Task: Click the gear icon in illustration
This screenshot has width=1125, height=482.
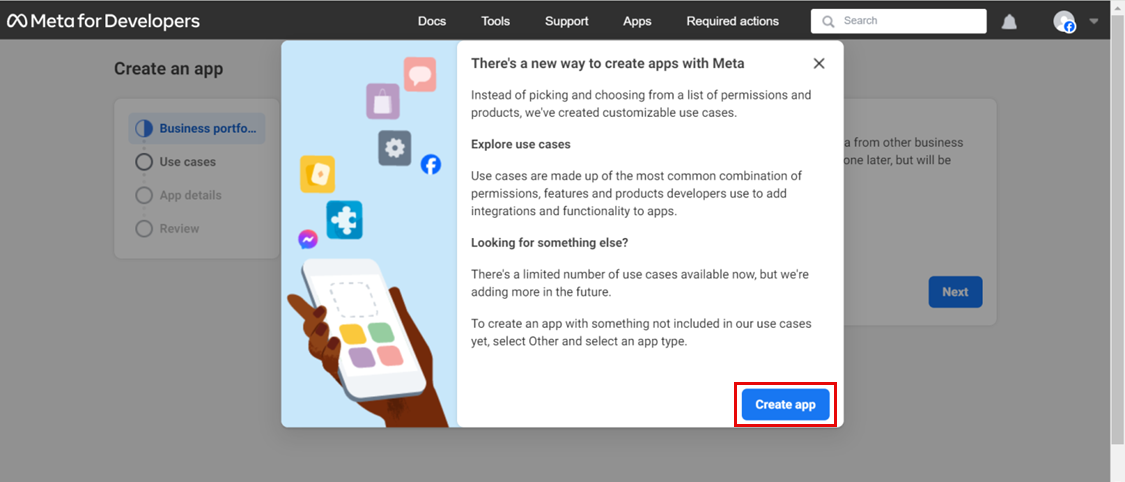Action: (x=395, y=148)
